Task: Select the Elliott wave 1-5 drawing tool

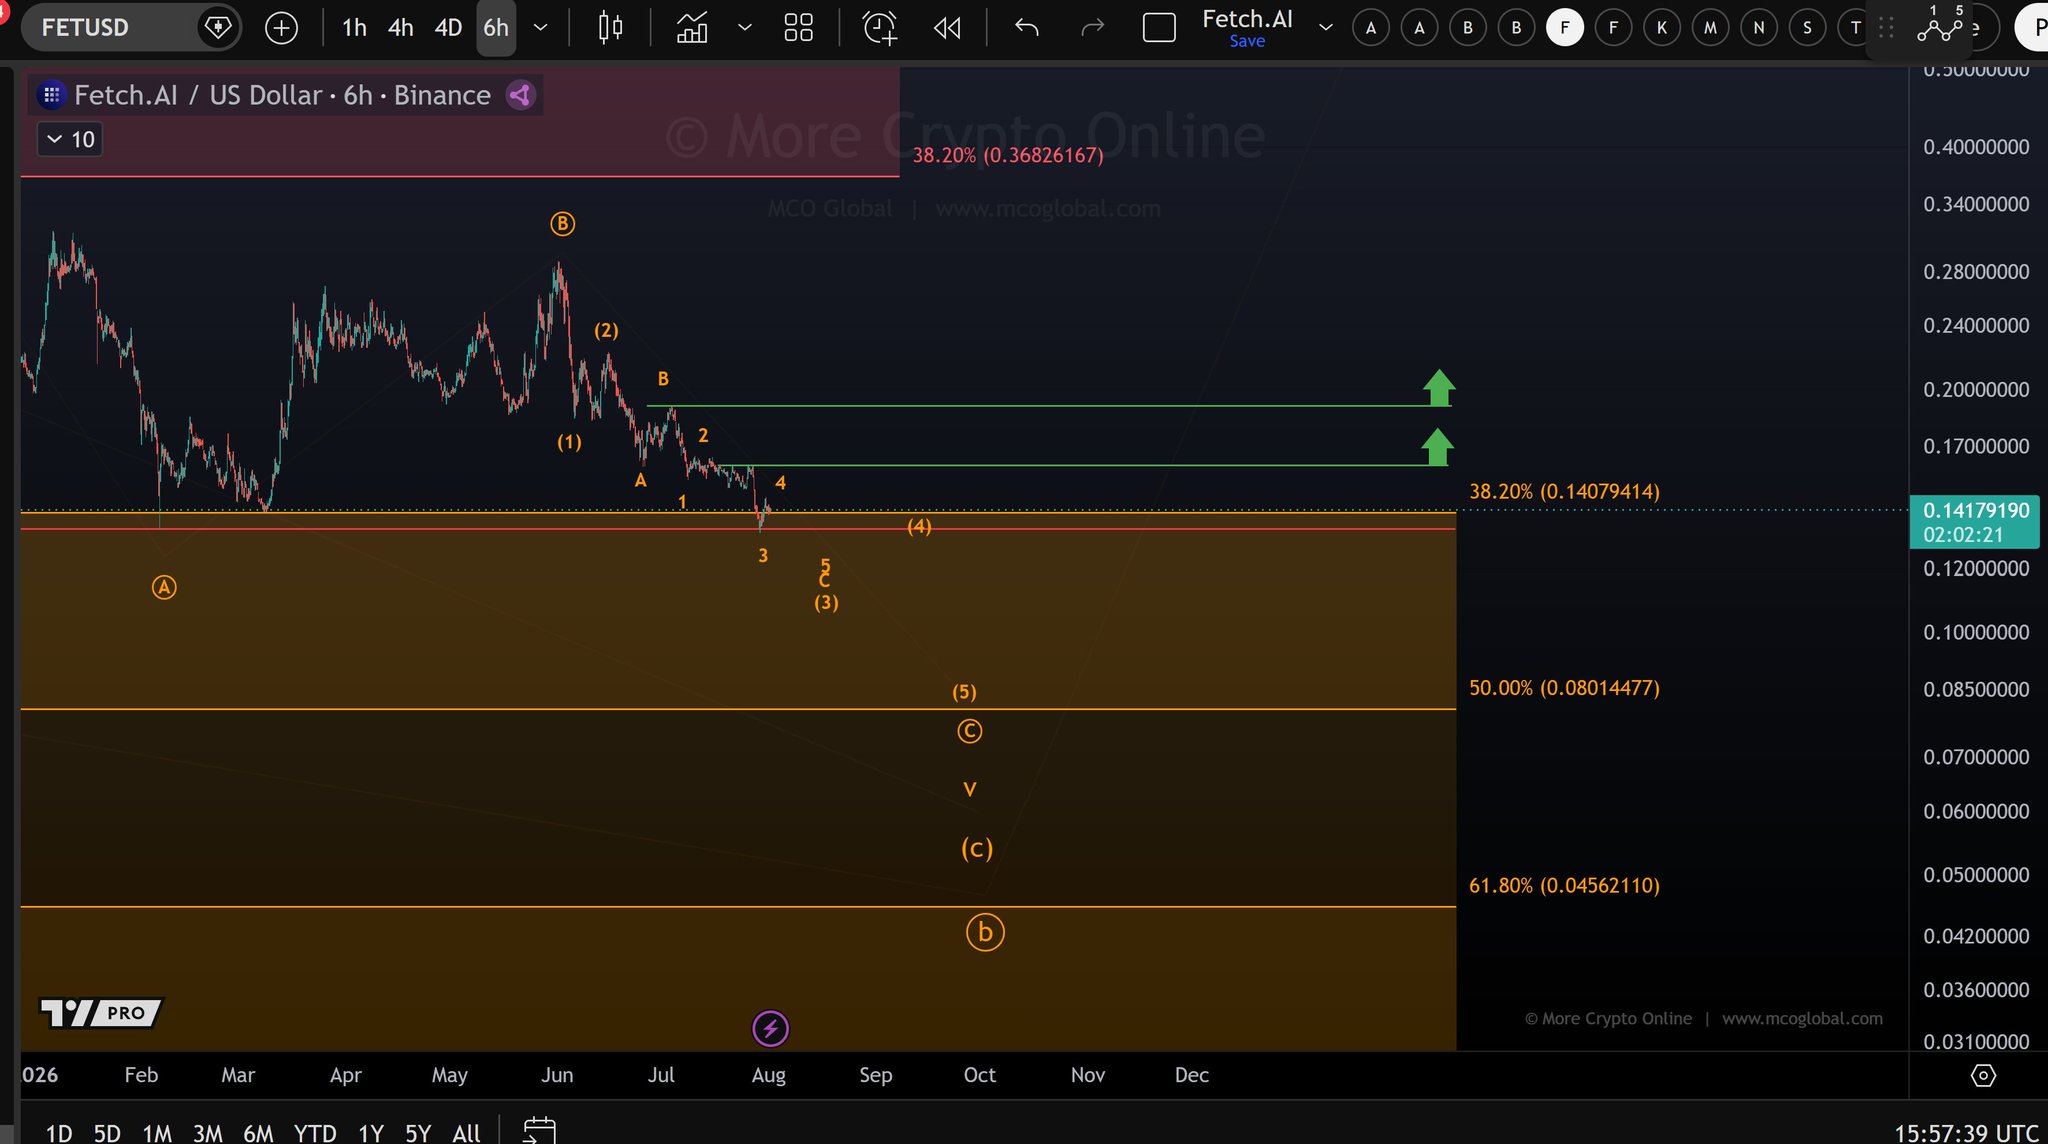Action: click(x=1941, y=26)
